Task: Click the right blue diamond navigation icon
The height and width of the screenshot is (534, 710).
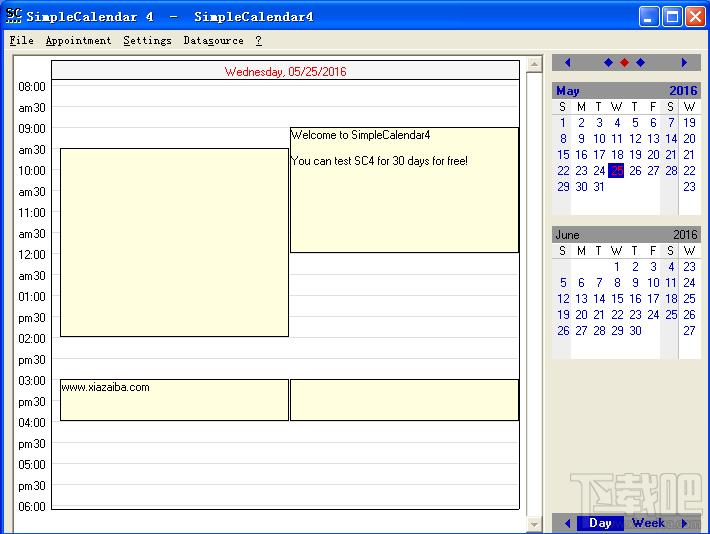Action: pyautogui.click(x=640, y=63)
